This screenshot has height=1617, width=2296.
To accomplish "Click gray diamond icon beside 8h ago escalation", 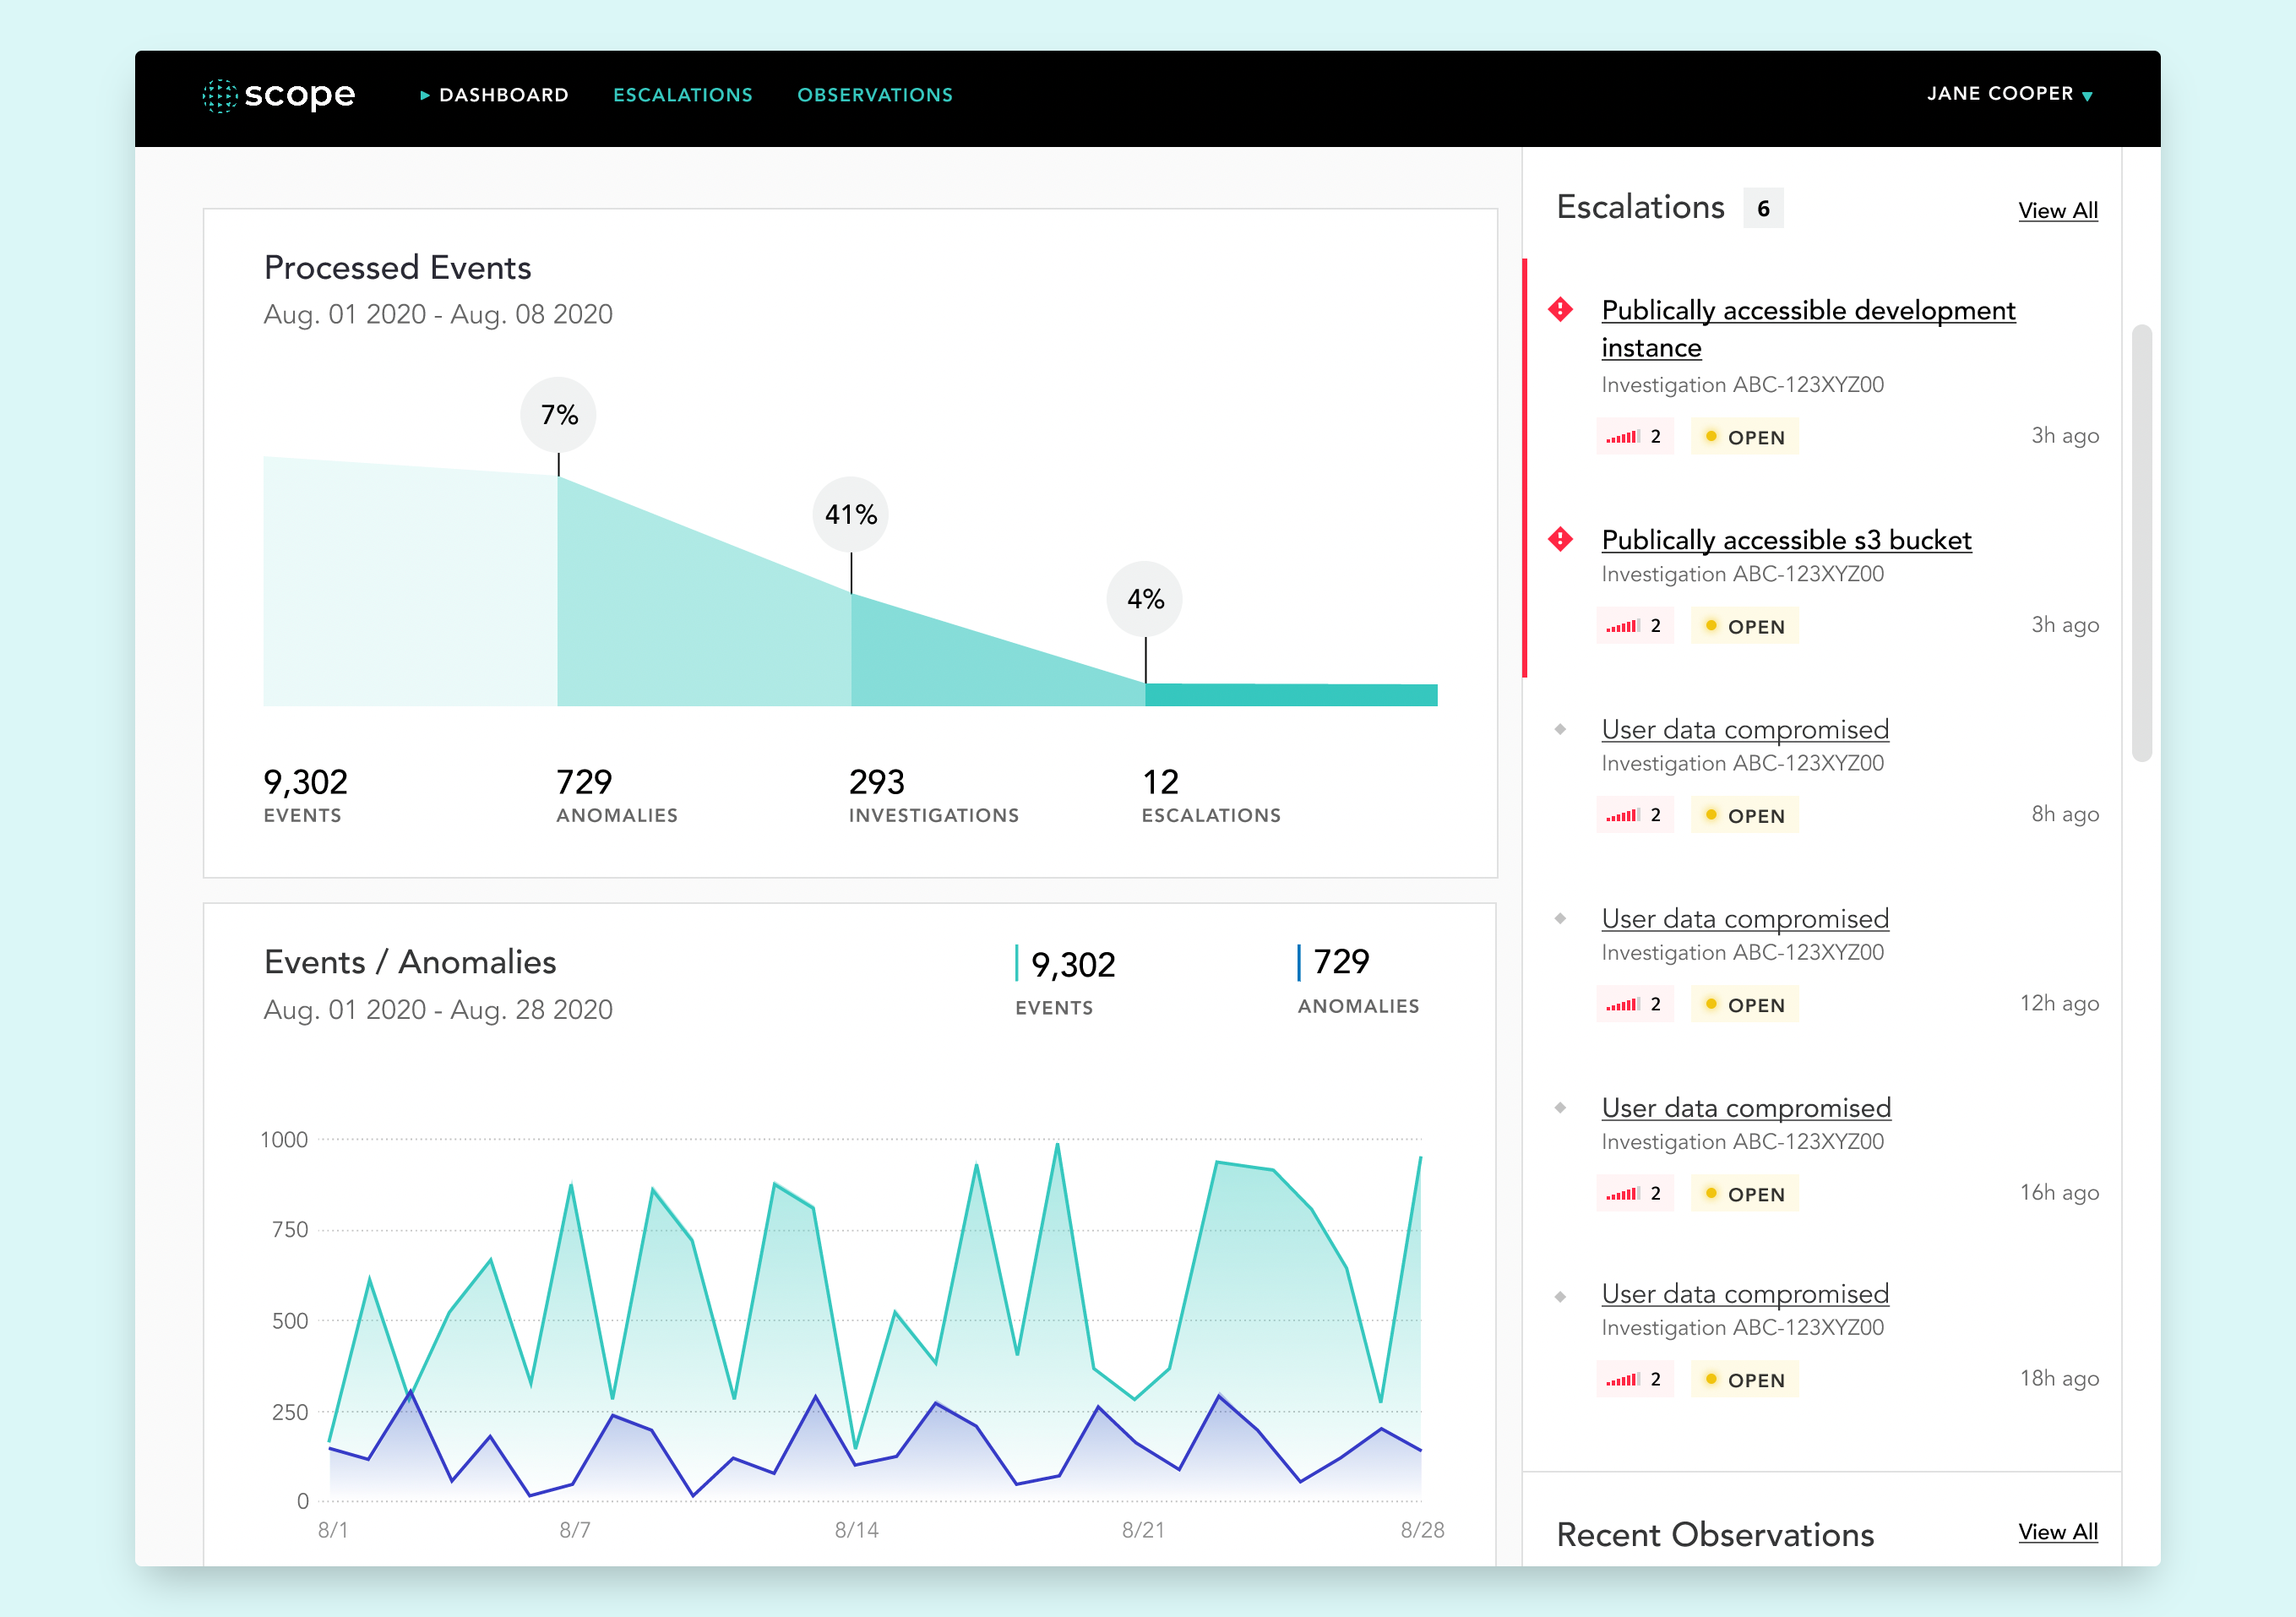I will [x=1560, y=729].
